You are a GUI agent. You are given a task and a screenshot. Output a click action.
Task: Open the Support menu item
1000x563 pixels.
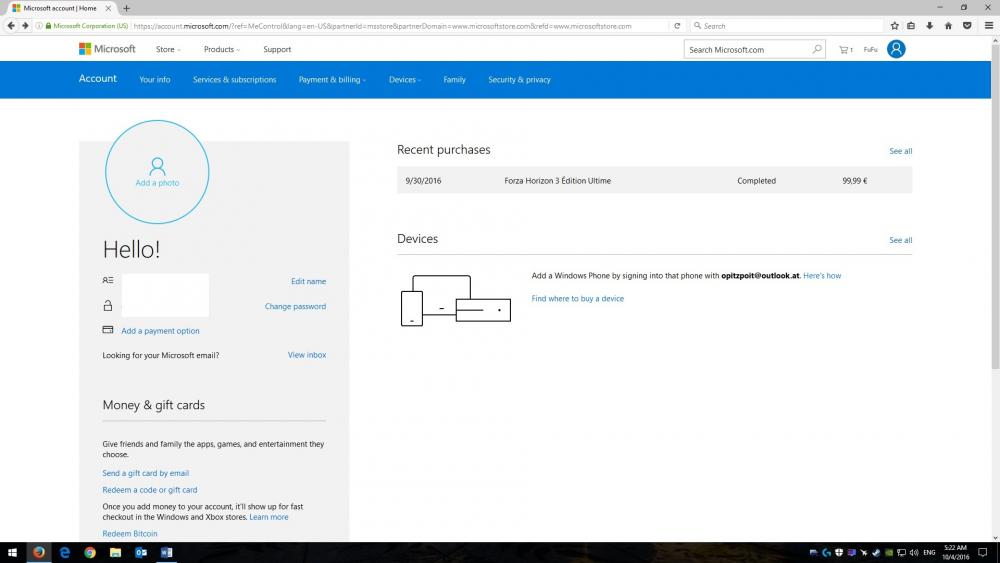click(x=277, y=49)
